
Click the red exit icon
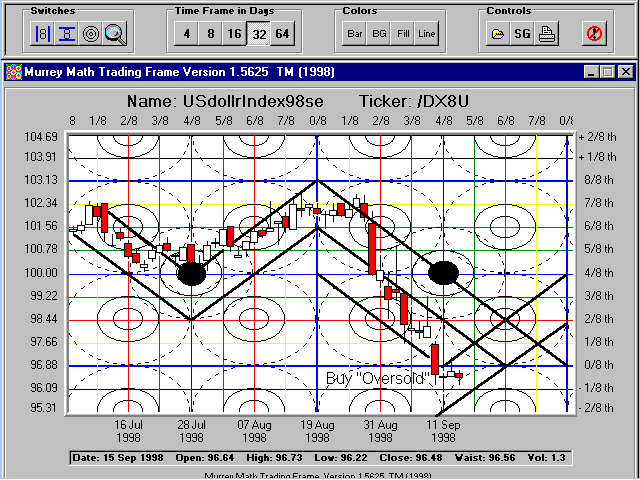(x=594, y=33)
